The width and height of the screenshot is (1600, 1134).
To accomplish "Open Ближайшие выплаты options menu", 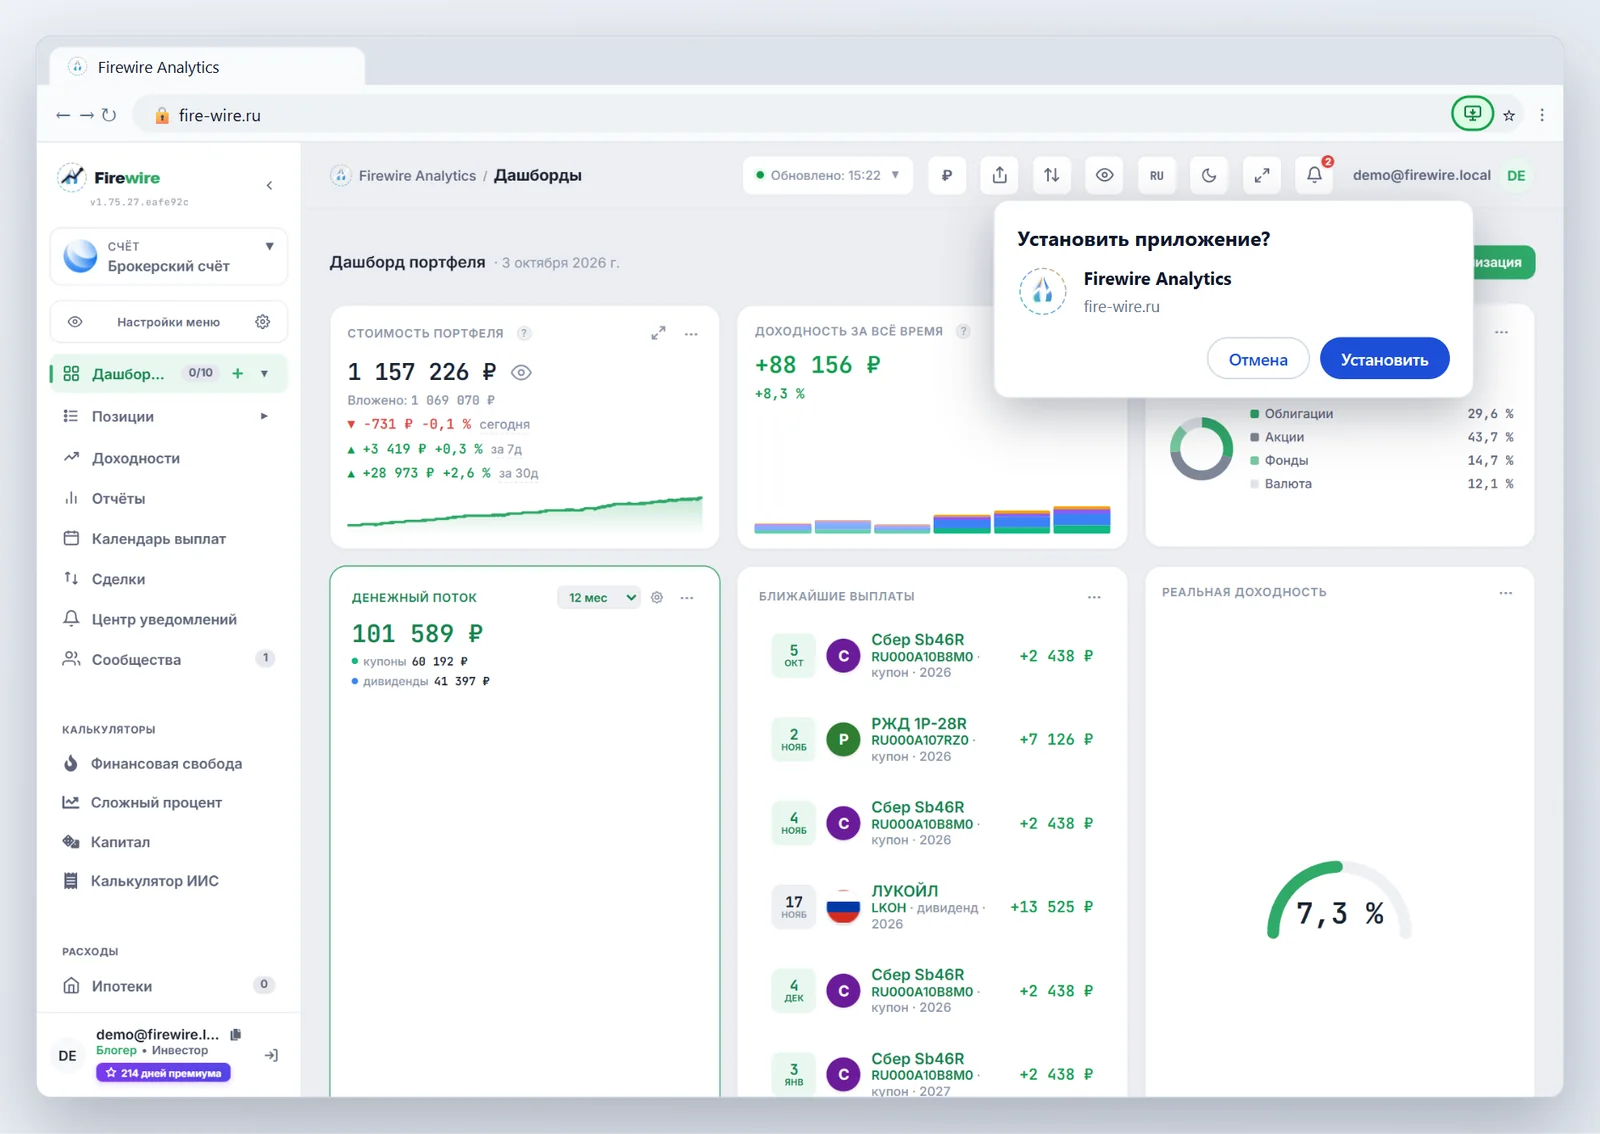I will 1094,597.
